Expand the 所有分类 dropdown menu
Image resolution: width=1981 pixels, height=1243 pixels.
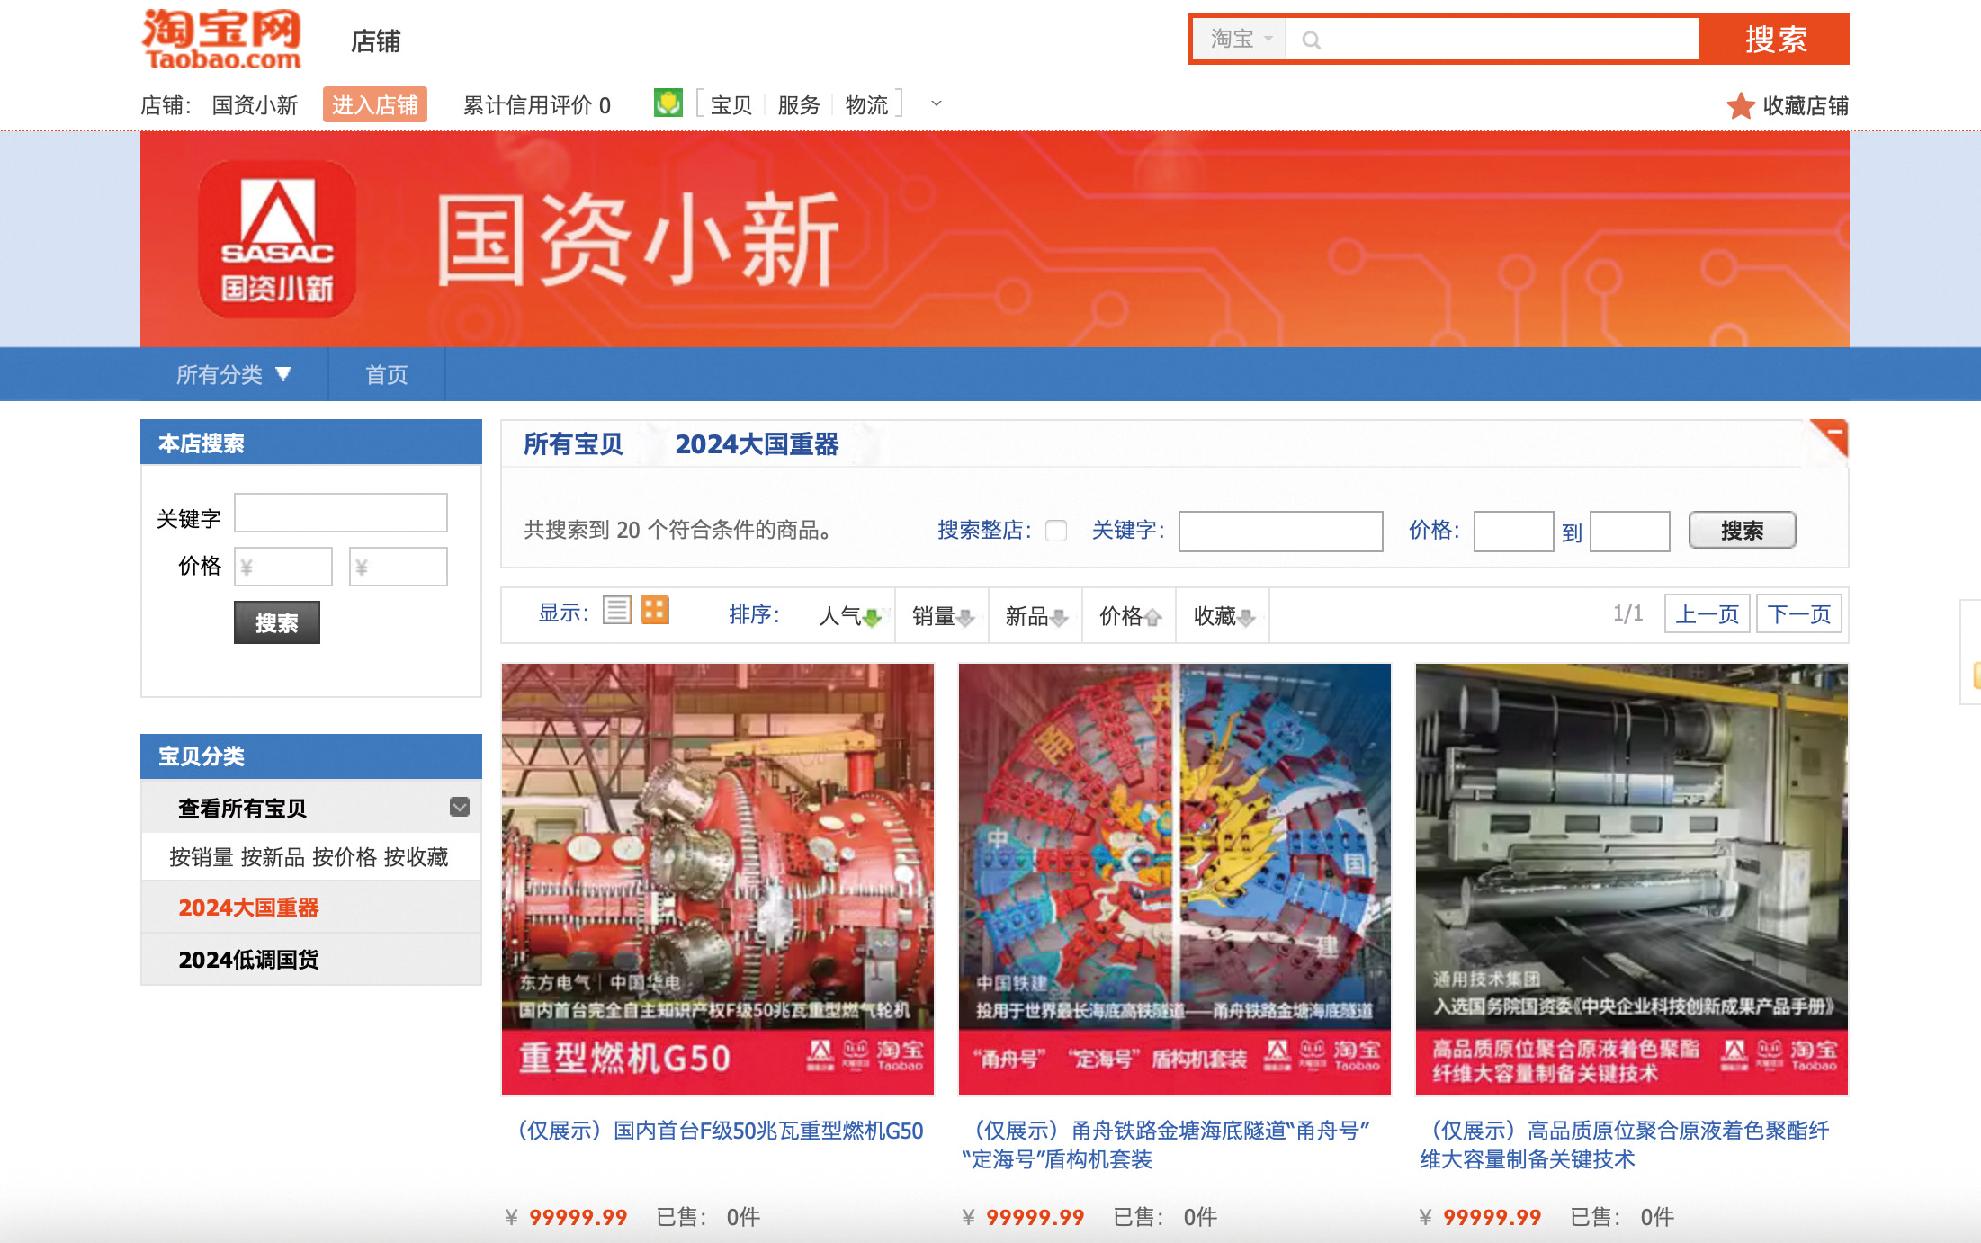pos(234,374)
